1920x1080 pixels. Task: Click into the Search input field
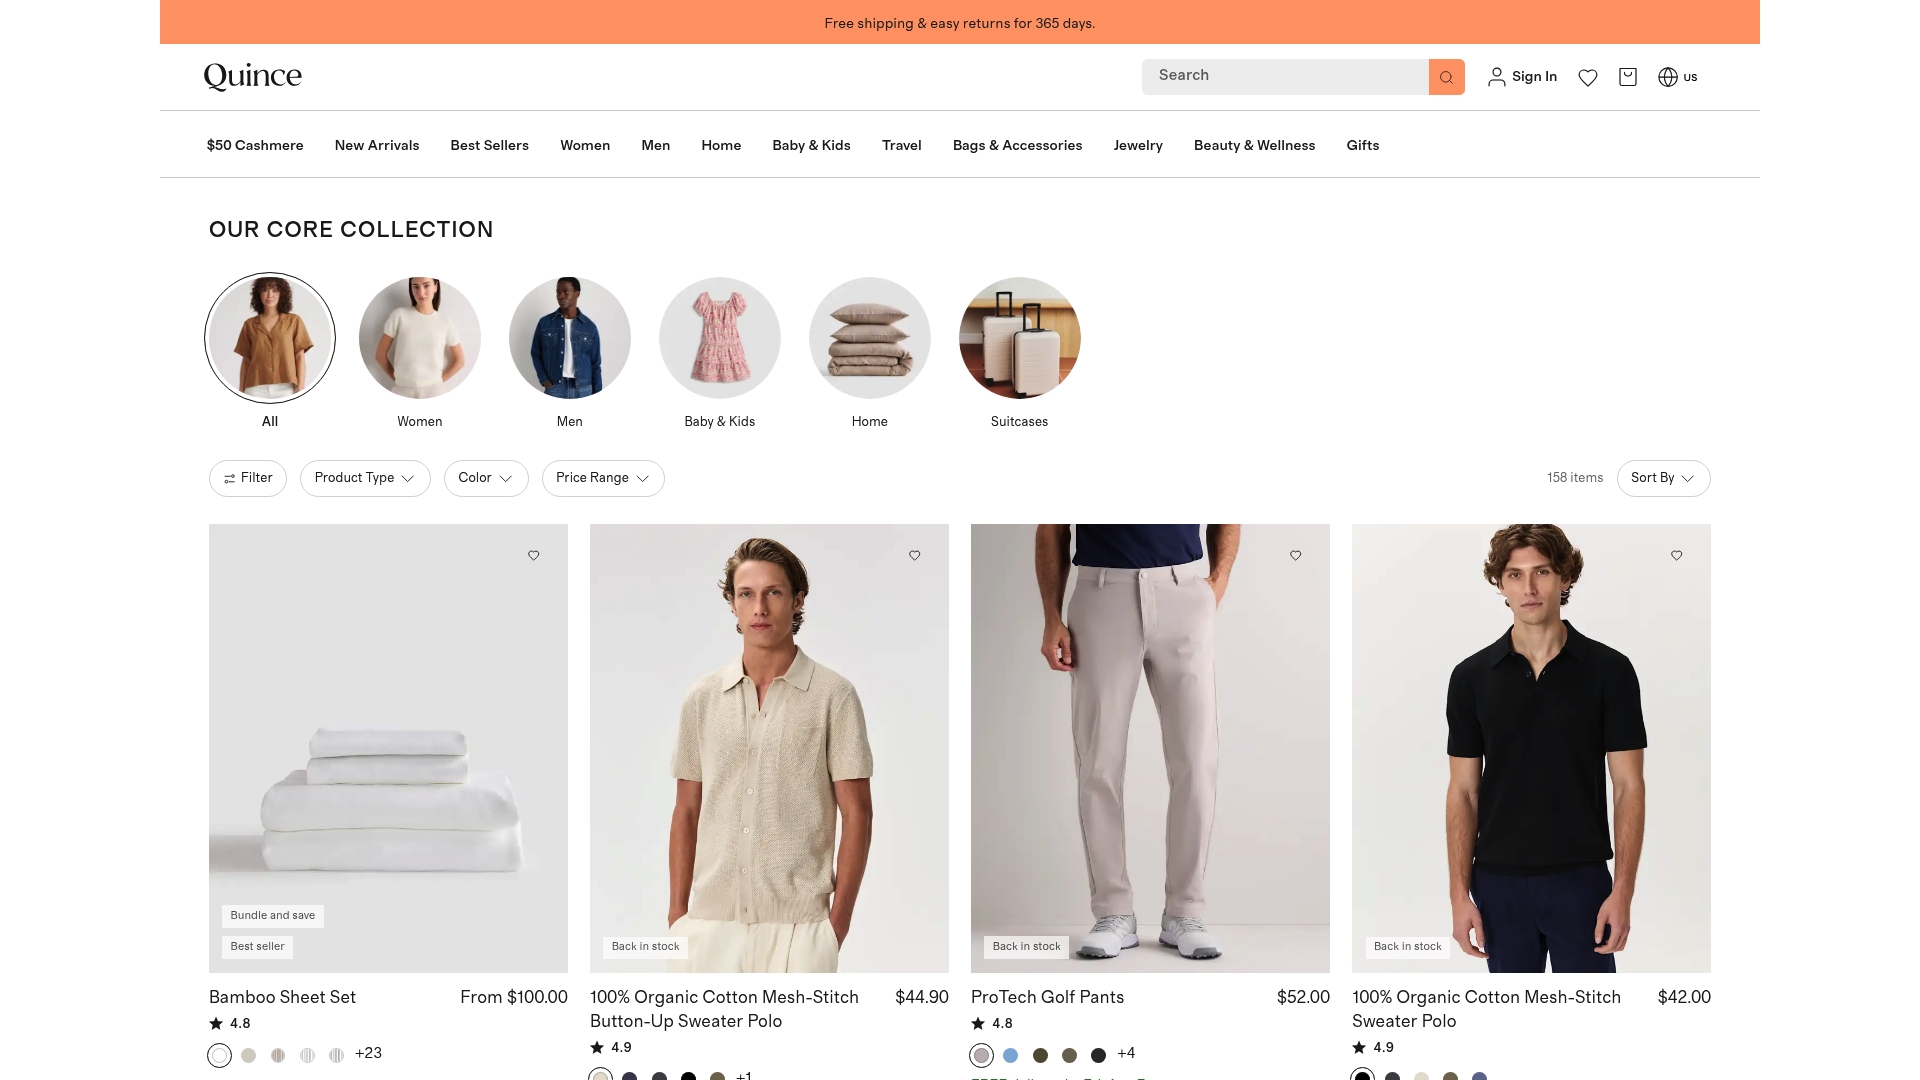click(x=1285, y=77)
